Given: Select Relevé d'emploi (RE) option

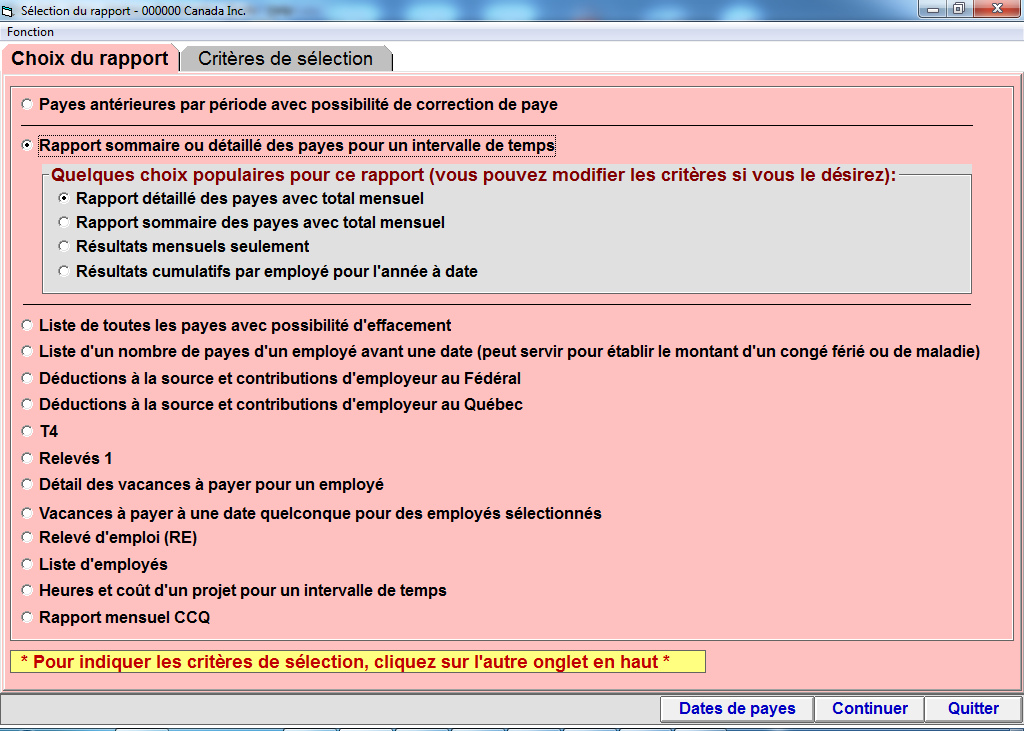Looking at the screenshot, I should pyautogui.click(x=28, y=537).
